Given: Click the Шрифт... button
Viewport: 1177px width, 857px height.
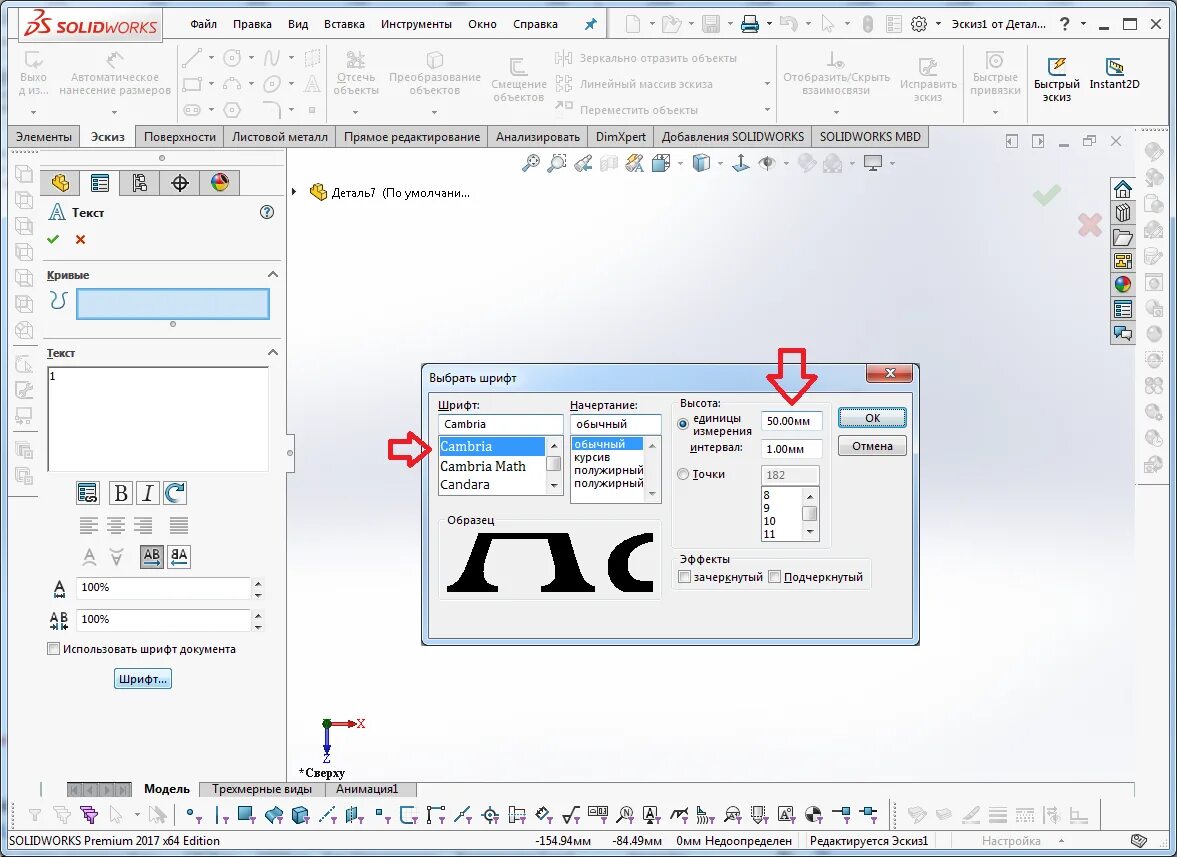Looking at the screenshot, I should 143,679.
